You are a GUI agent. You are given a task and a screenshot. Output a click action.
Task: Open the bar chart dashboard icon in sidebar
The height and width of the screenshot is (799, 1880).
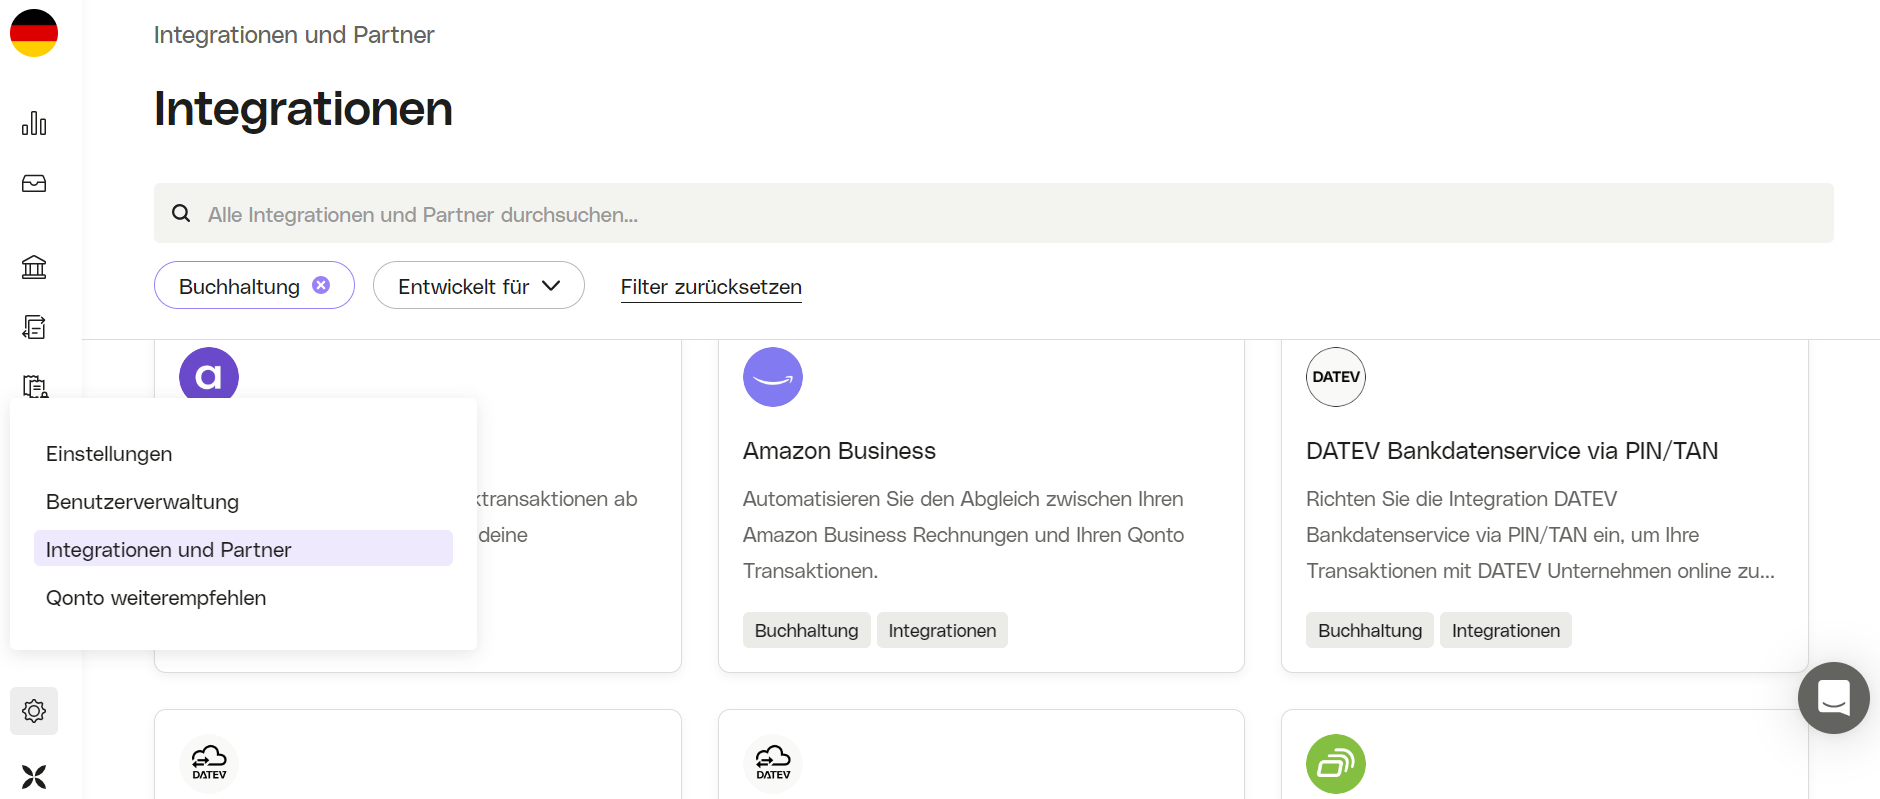[x=34, y=123]
